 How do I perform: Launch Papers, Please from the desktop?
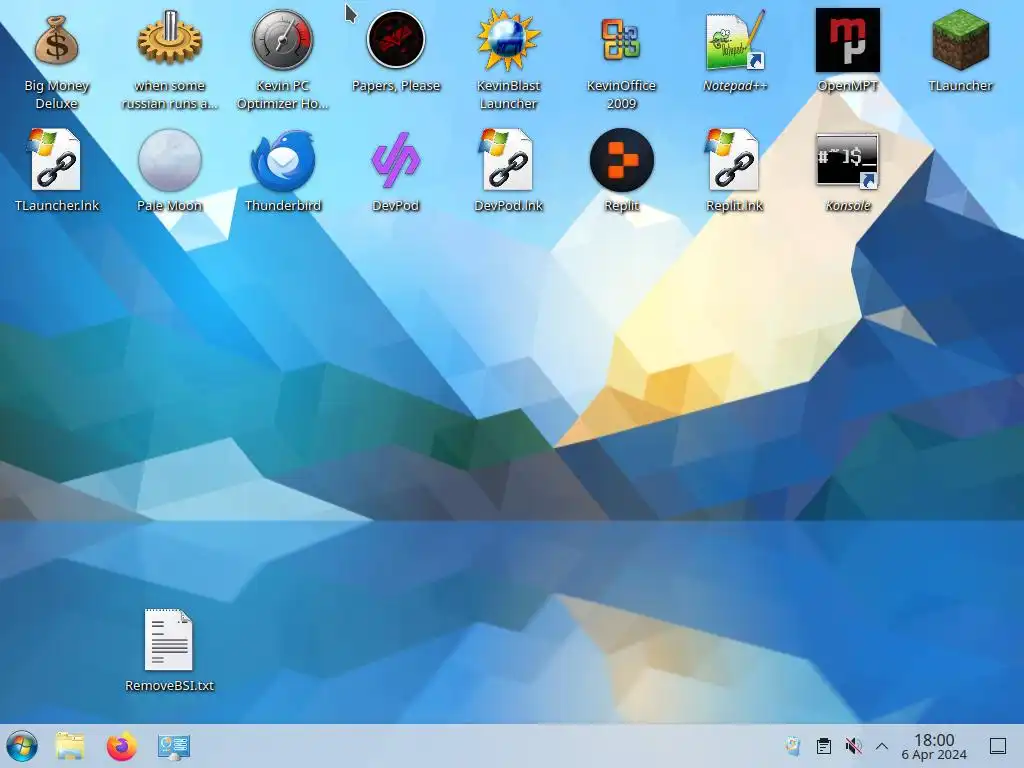click(x=396, y=40)
